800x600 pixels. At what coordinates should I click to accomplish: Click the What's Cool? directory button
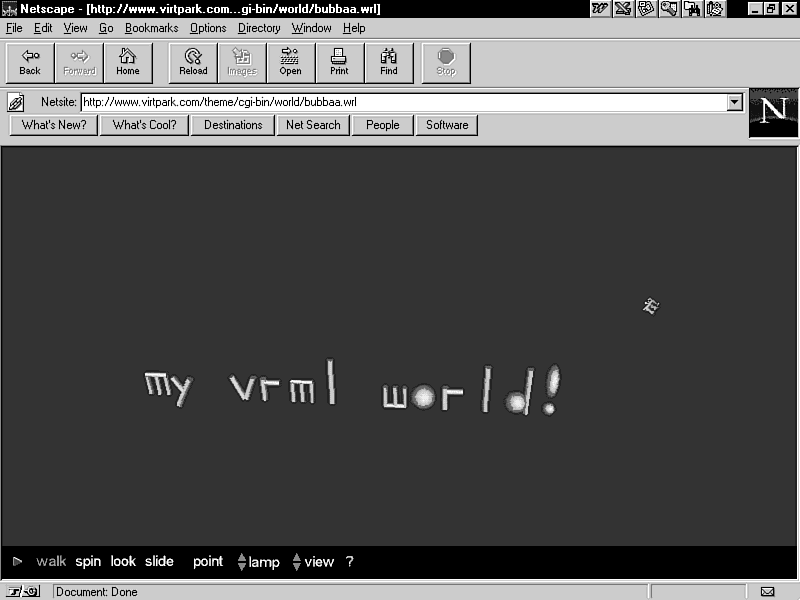144,125
